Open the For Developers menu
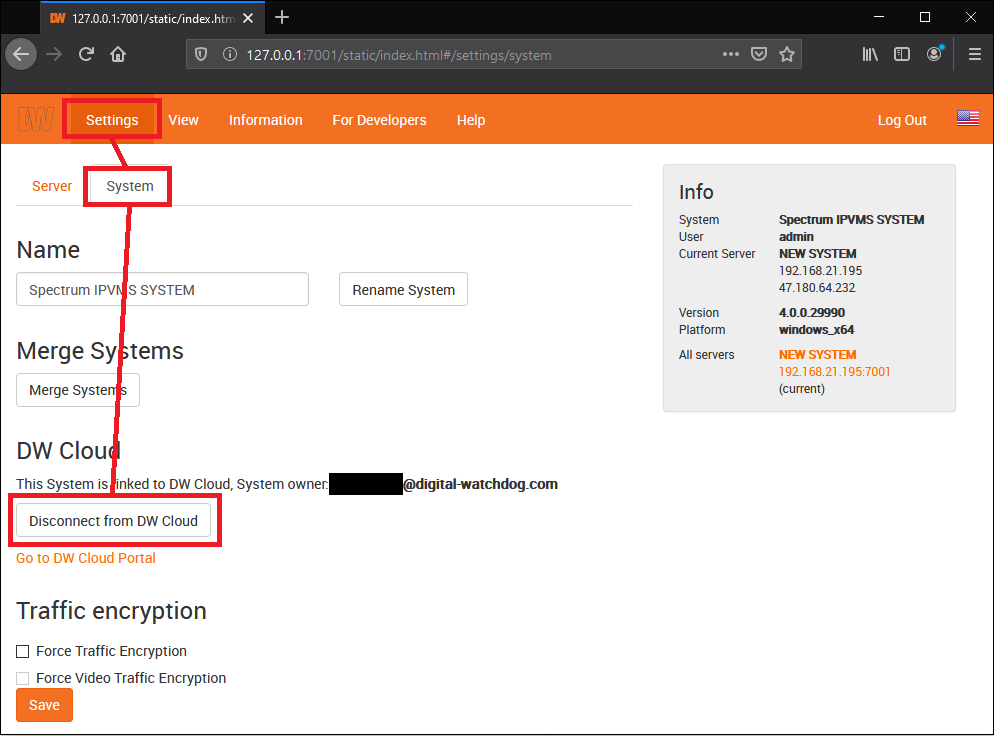This screenshot has height=736, width=994. 379,120
